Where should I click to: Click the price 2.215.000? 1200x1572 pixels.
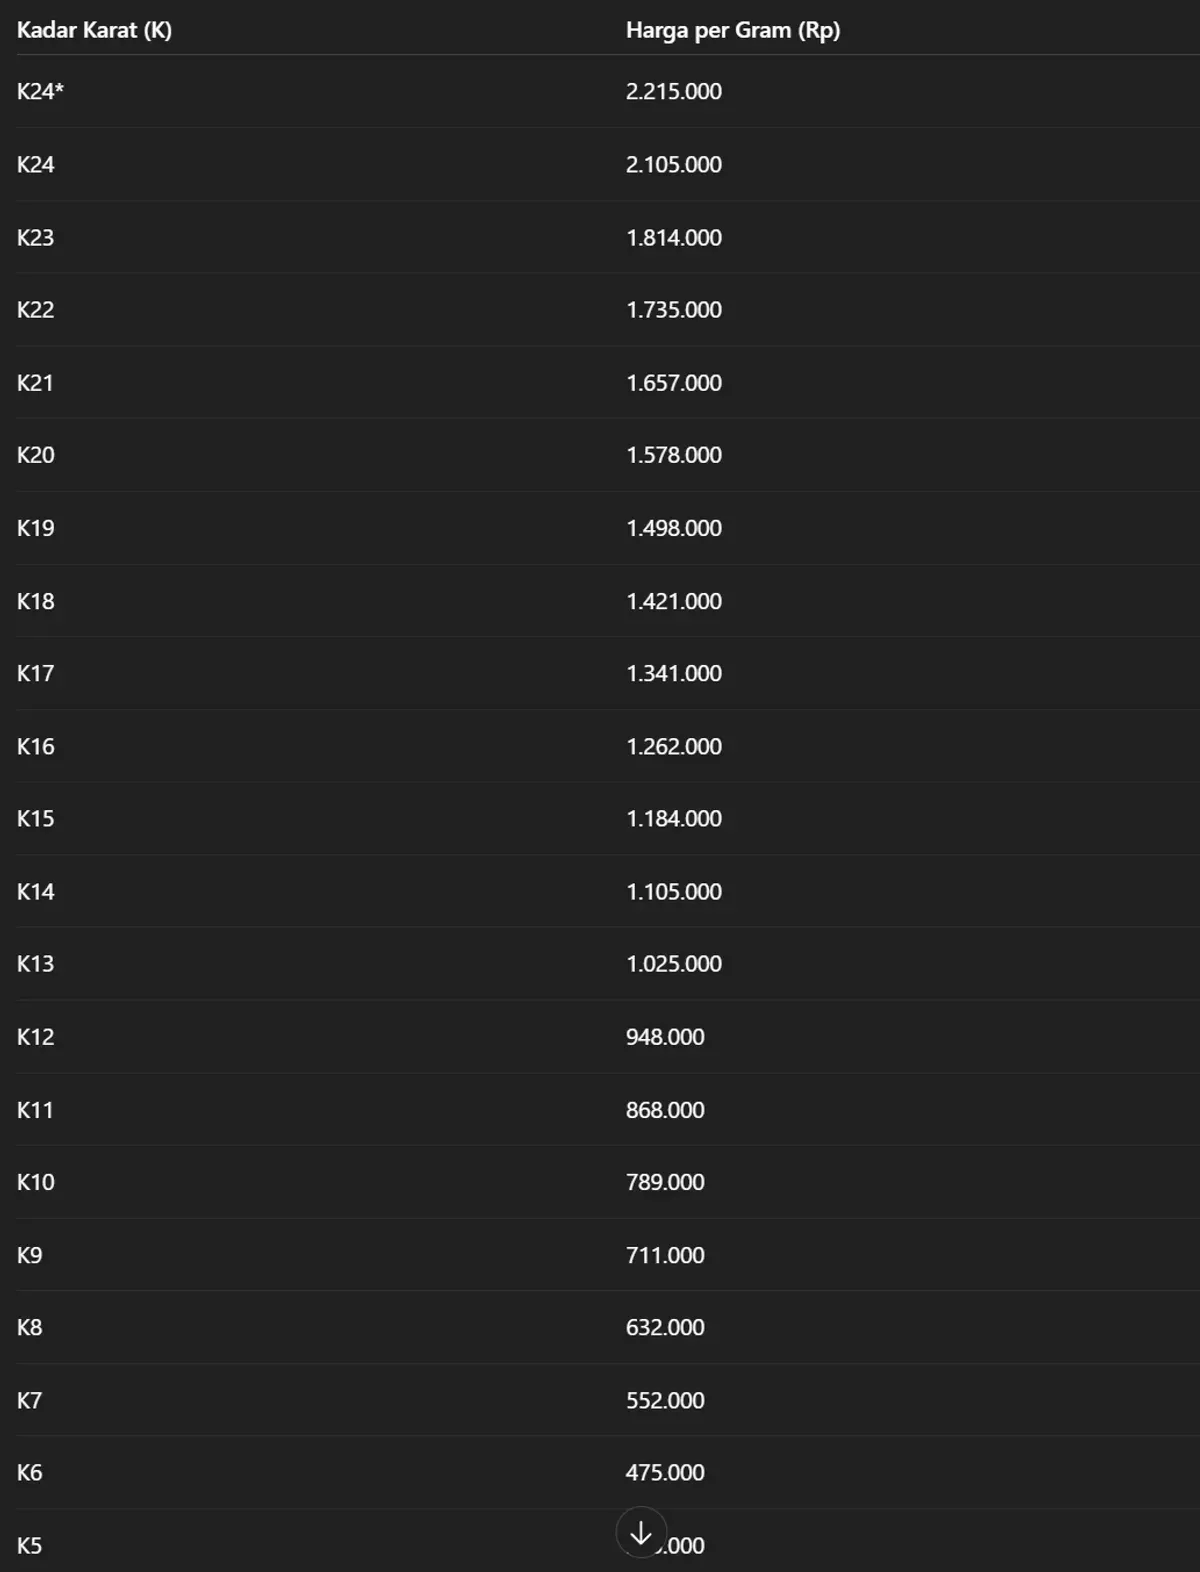[x=673, y=91]
